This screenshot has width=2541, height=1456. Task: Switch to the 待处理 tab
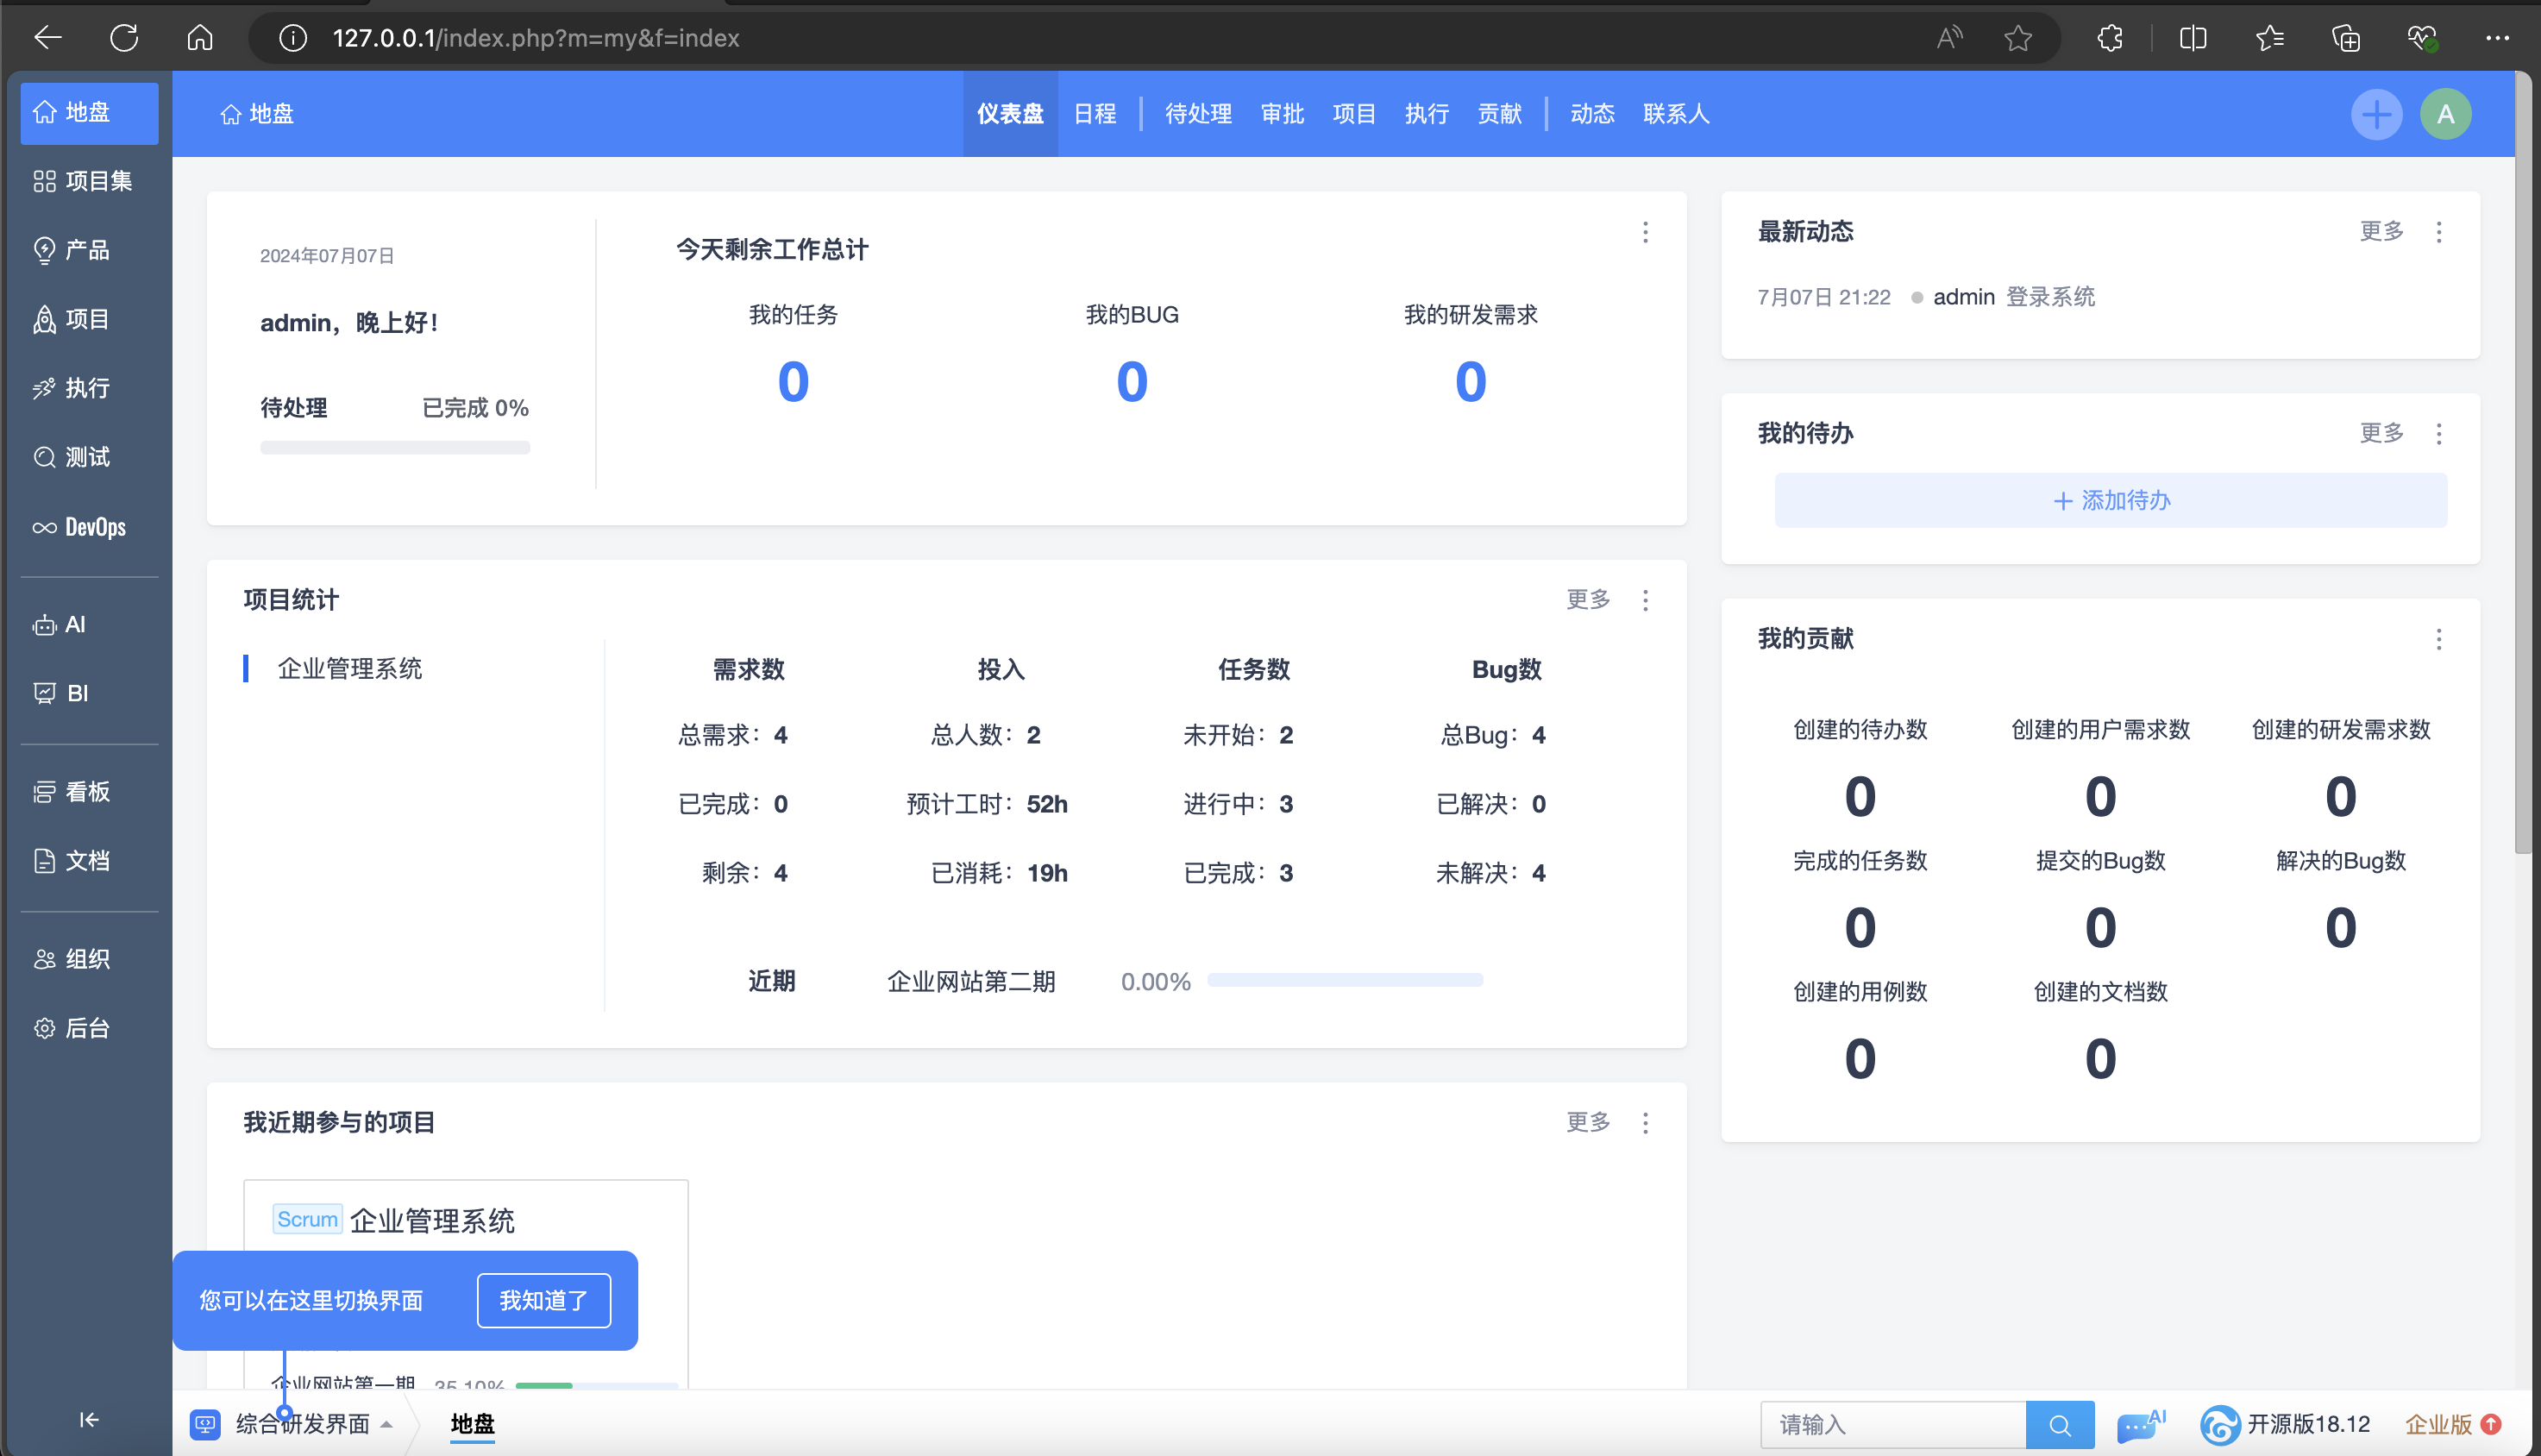point(1197,114)
